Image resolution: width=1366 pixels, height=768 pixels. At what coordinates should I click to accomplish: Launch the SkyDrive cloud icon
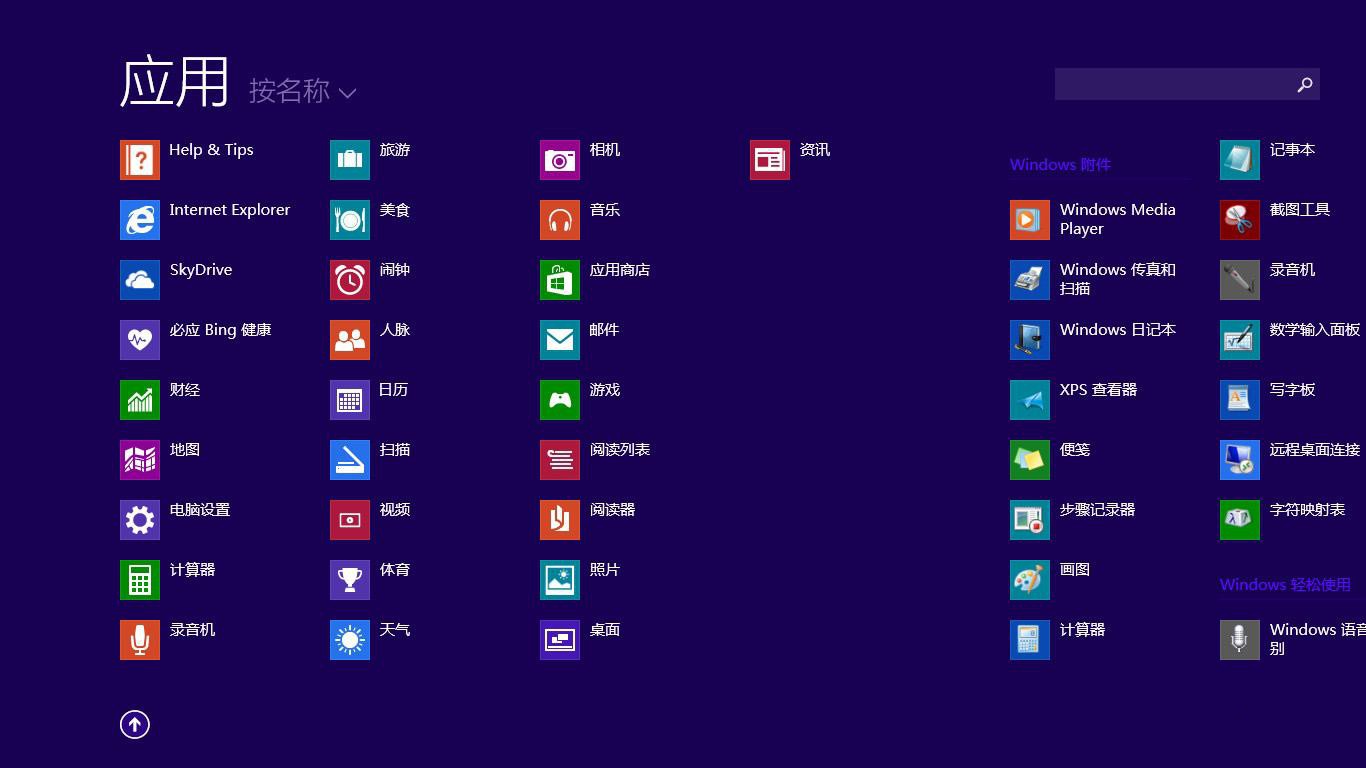pos(140,280)
